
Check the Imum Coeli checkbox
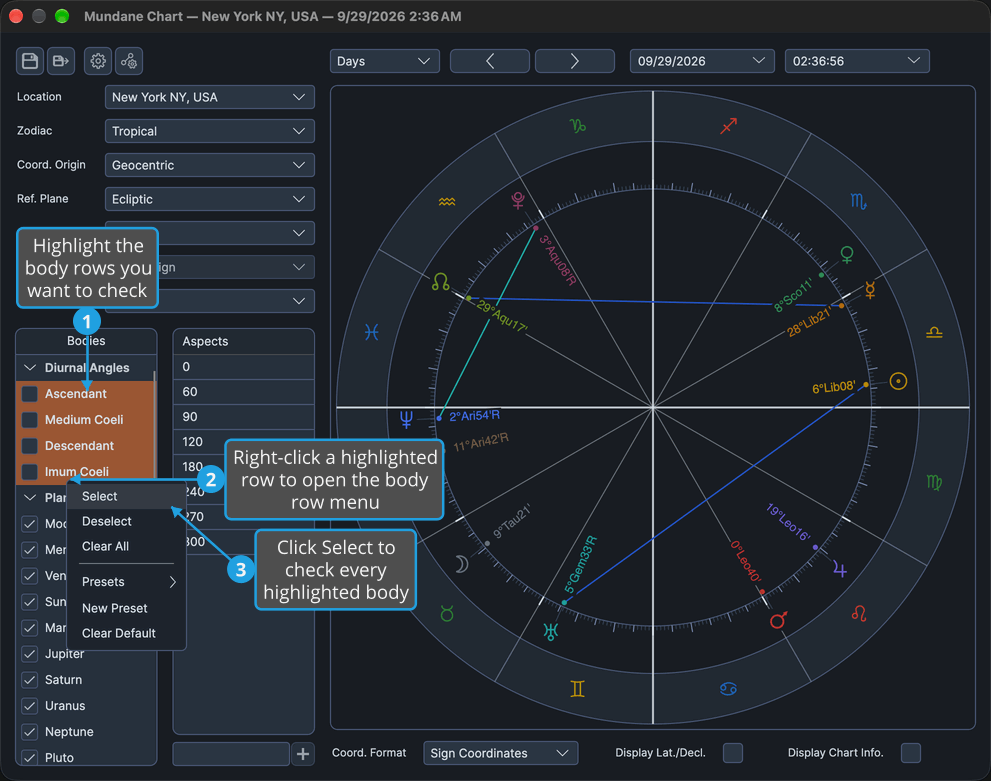tap(30, 471)
